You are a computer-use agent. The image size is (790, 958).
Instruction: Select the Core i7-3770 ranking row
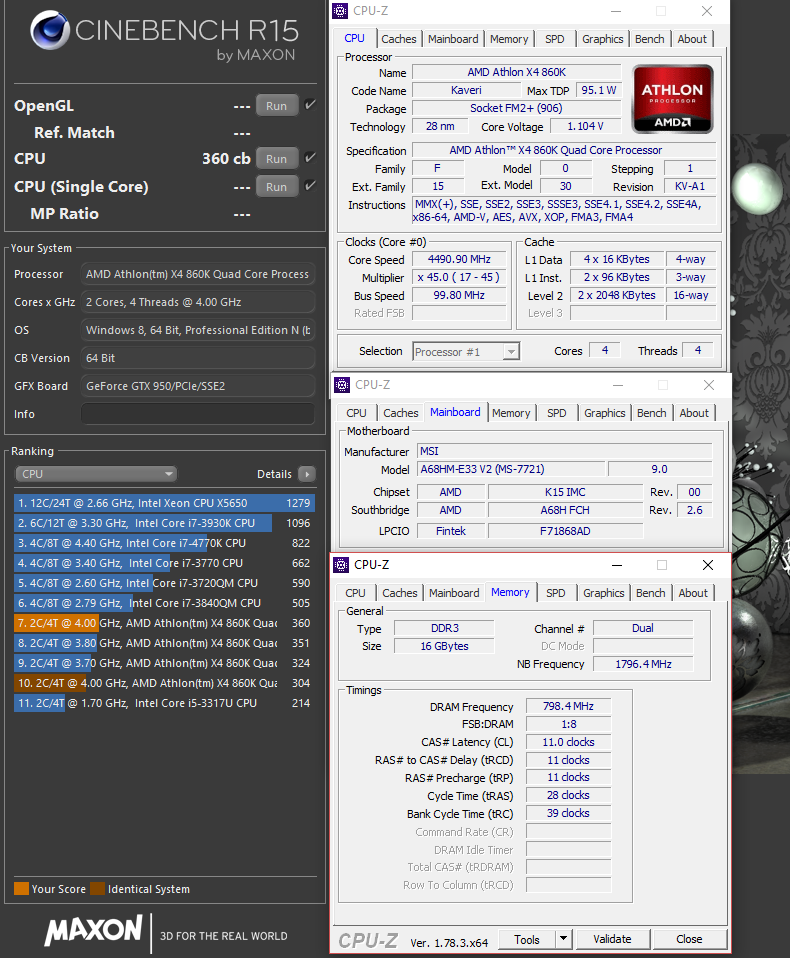164,563
